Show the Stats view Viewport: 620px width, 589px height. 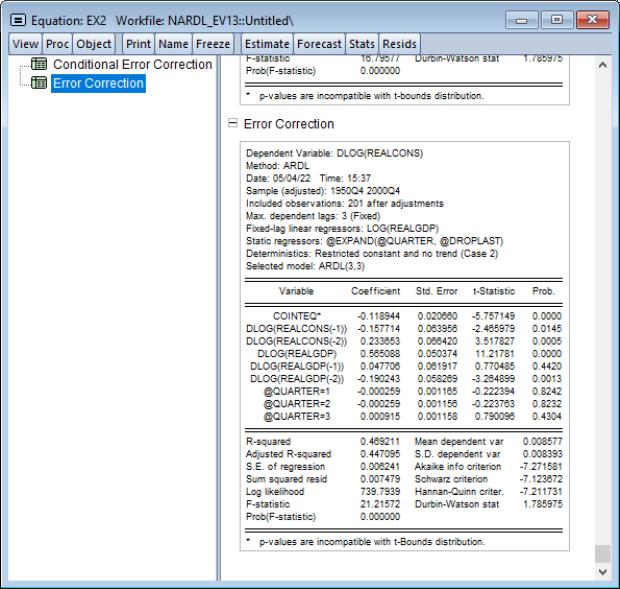coord(362,43)
